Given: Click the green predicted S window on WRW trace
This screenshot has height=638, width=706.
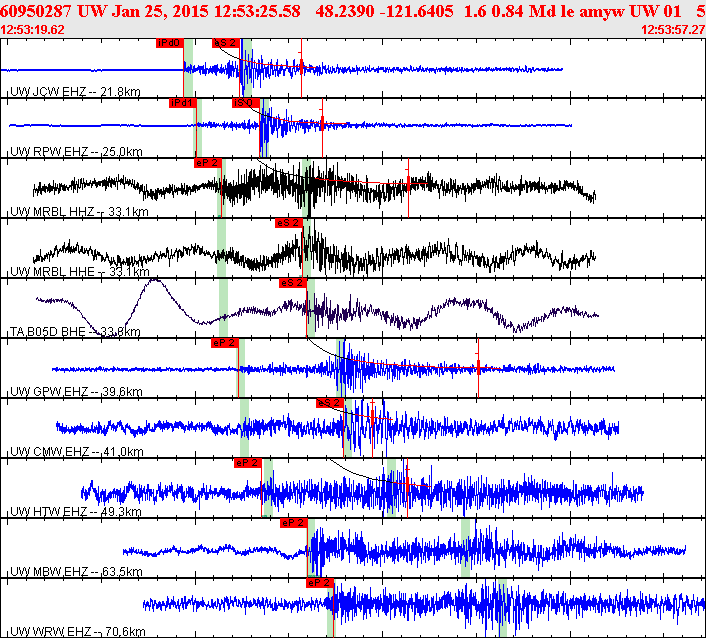Looking at the screenshot, I should point(502,608).
